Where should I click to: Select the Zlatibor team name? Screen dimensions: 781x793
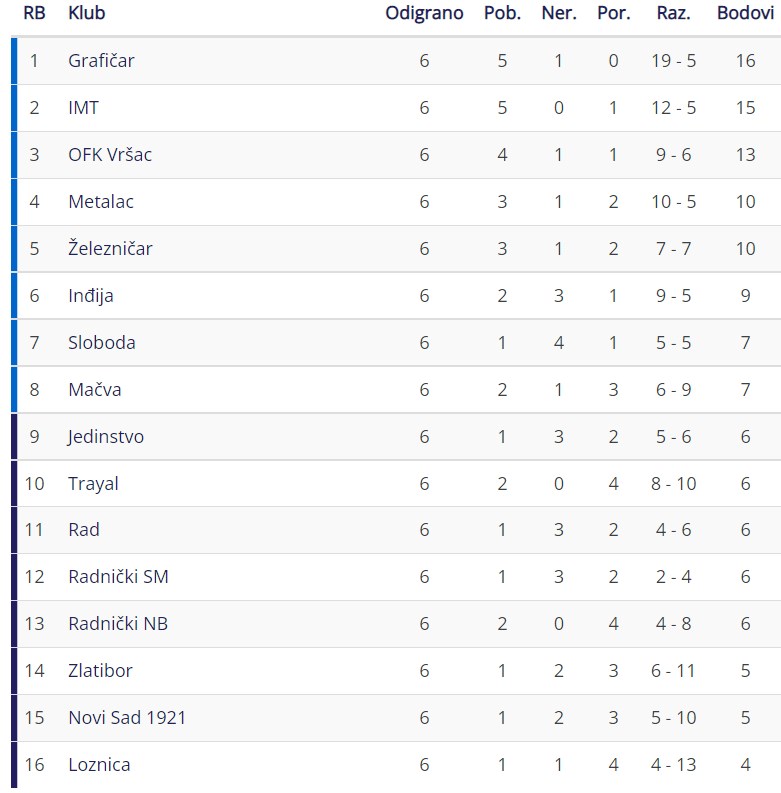tap(100, 671)
